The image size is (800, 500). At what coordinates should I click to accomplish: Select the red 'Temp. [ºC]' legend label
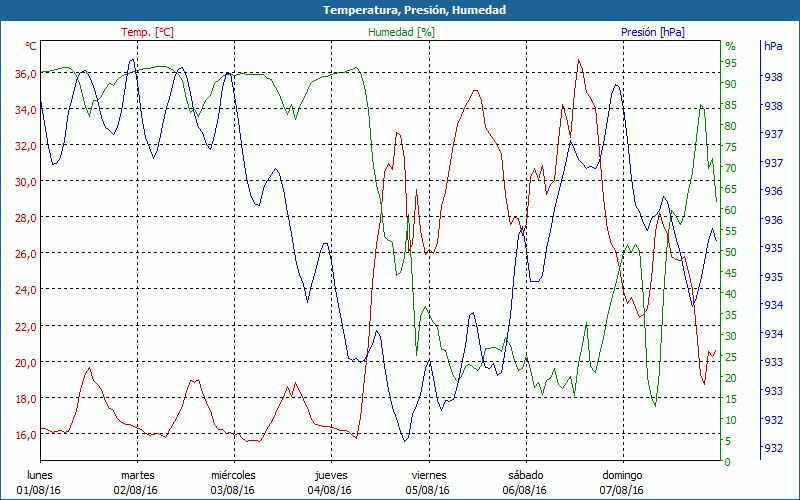pos(147,32)
